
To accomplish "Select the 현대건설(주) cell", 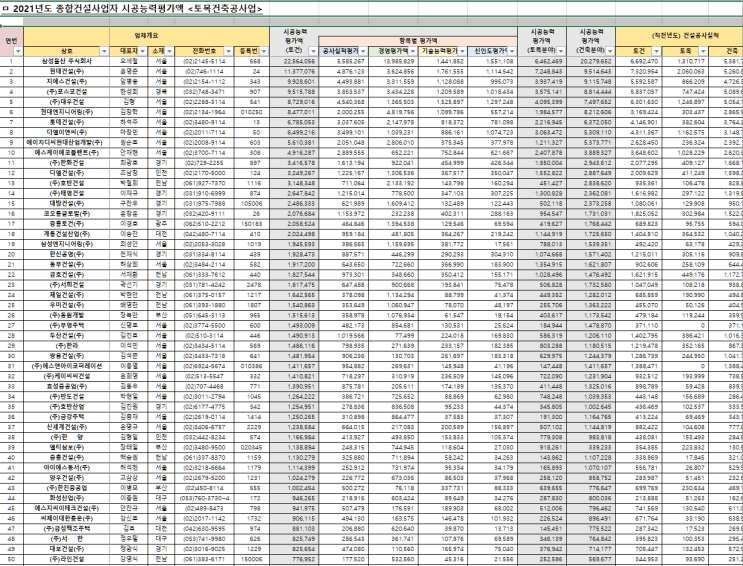I will click(x=66, y=72).
